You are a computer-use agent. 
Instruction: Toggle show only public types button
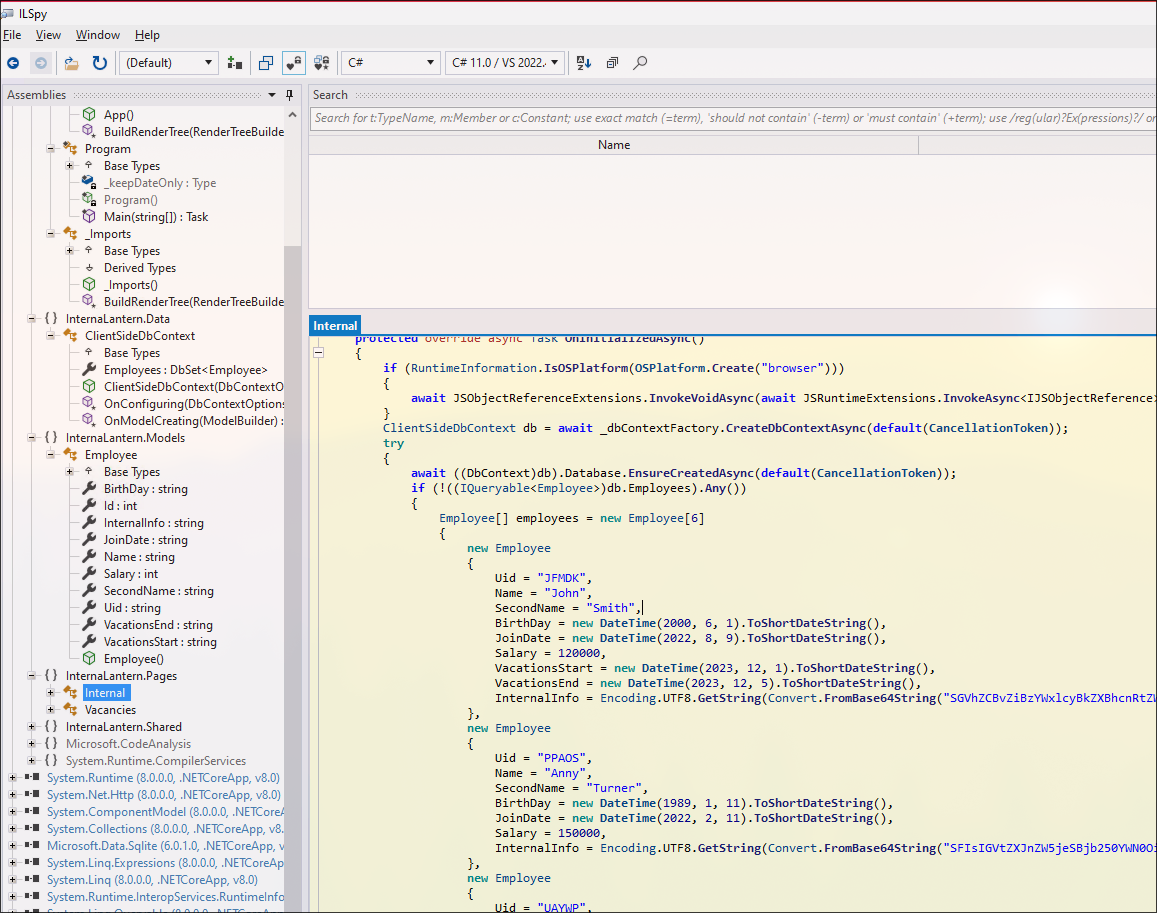pyautogui.click(x=266, y=63)
